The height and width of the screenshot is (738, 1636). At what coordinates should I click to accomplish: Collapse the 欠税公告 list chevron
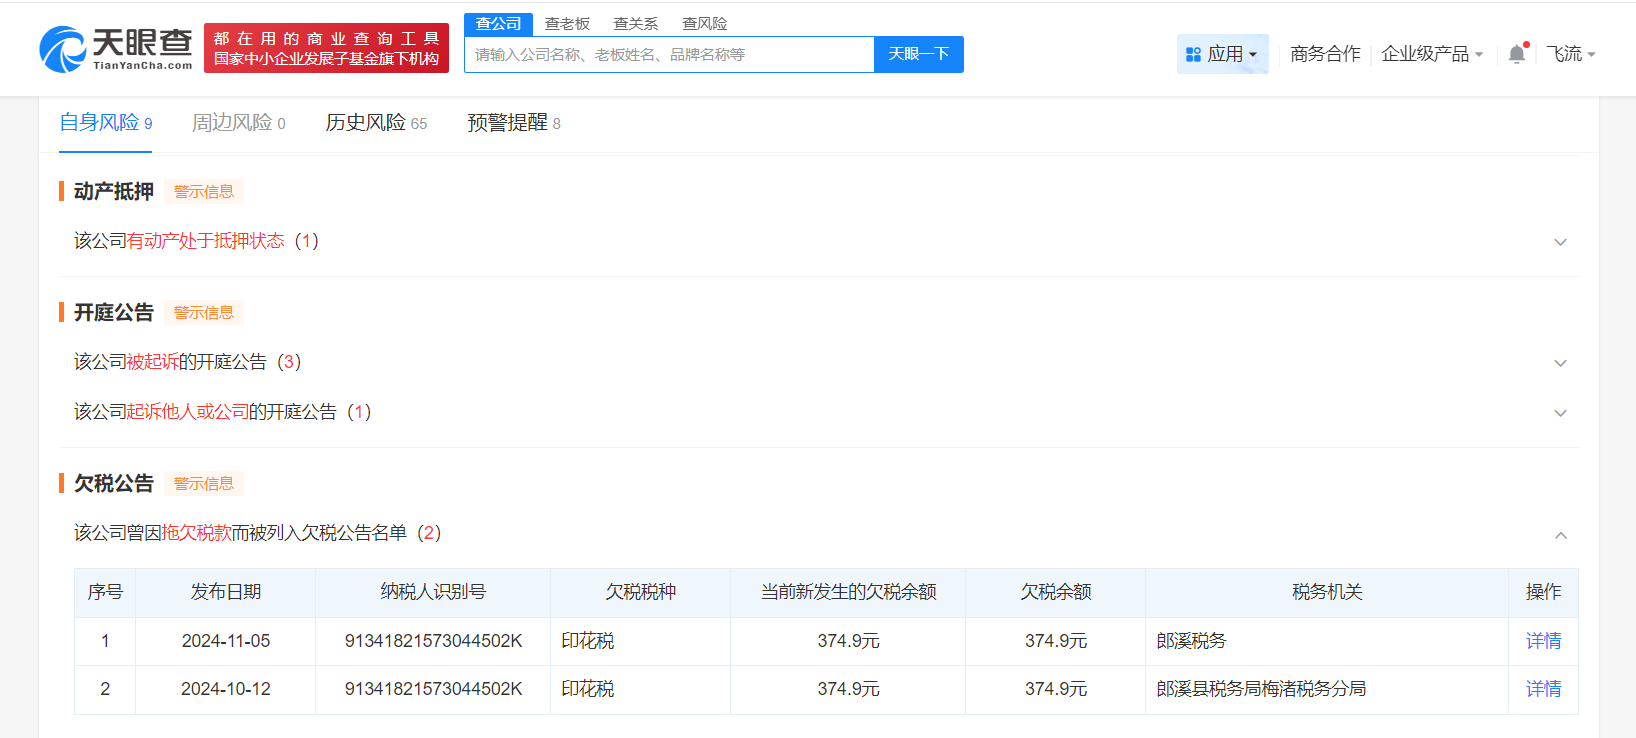[x=1560, y=535]
